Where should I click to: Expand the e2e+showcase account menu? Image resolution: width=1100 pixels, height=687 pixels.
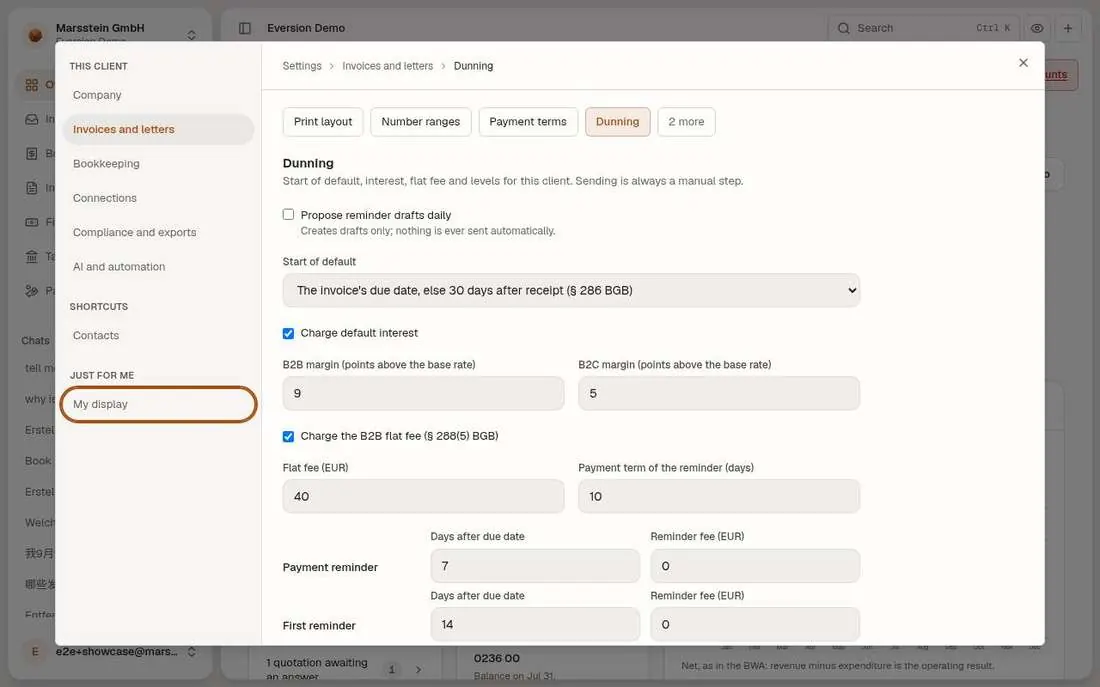192,652
